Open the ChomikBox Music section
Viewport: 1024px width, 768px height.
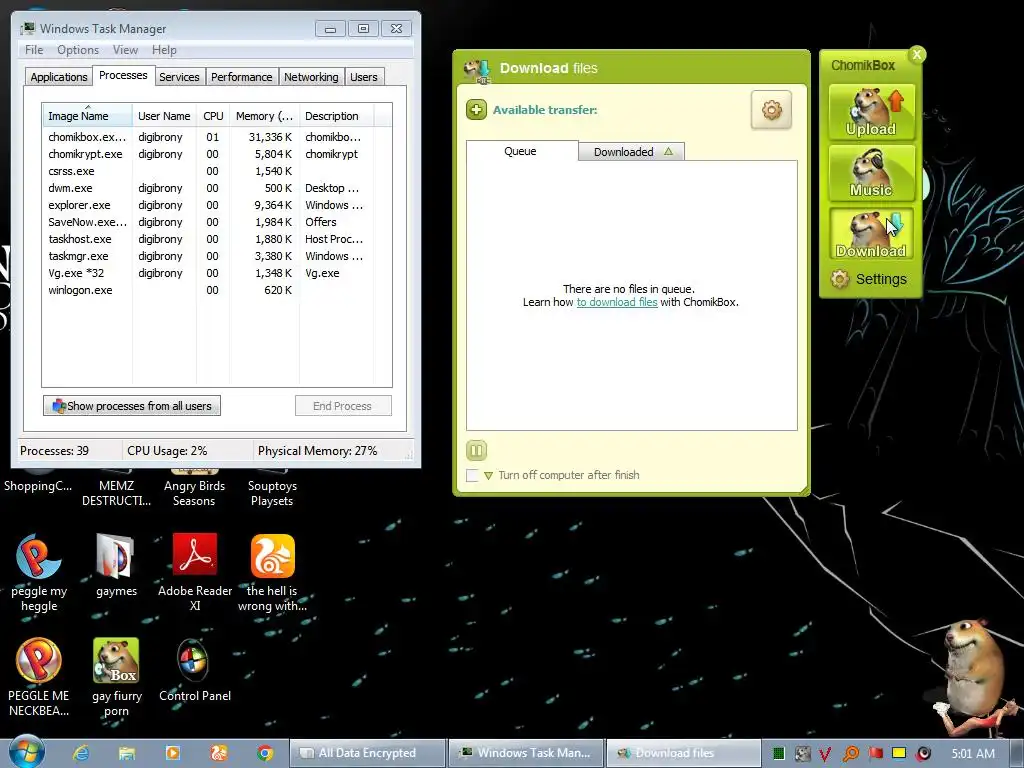pyautogui.click(x=871, y=173)
